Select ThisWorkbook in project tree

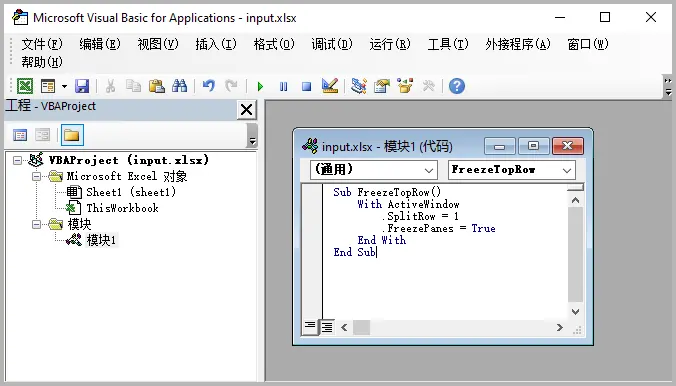pos(122,208)
